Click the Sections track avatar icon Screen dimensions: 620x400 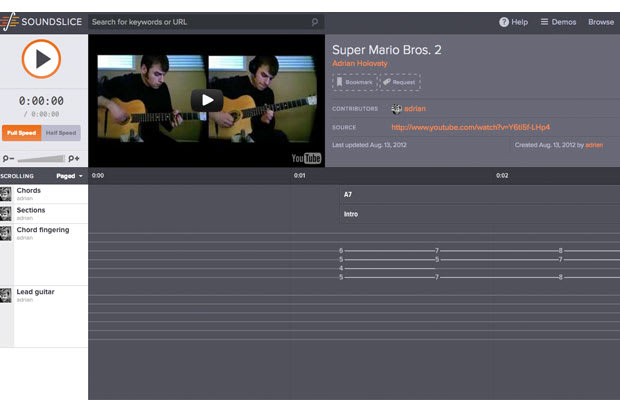pos(6,214)
